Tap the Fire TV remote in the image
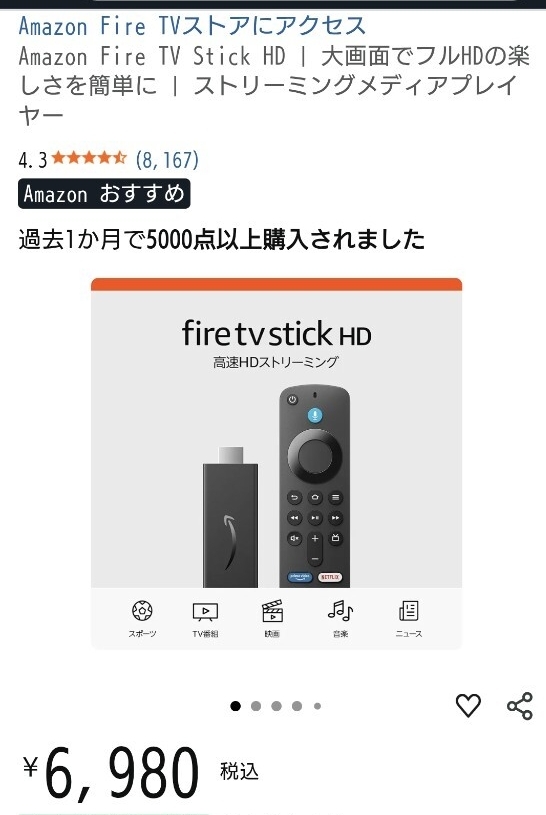This screenshot has height=815, width=546. click(x=315, y=486)
